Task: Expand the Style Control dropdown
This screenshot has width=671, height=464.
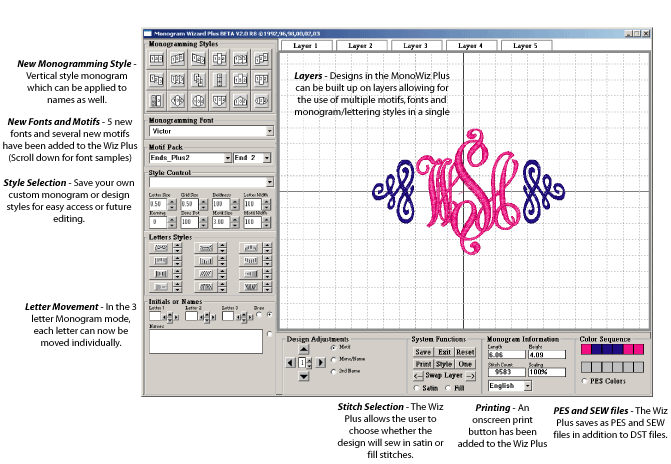Action: 270,182
